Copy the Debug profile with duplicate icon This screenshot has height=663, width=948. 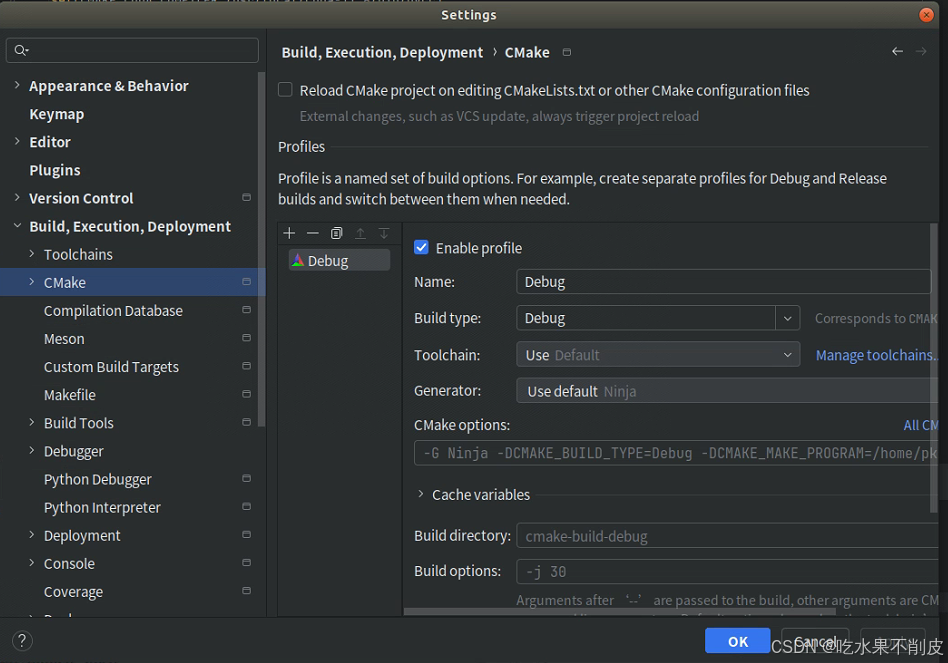pos(336,233)
